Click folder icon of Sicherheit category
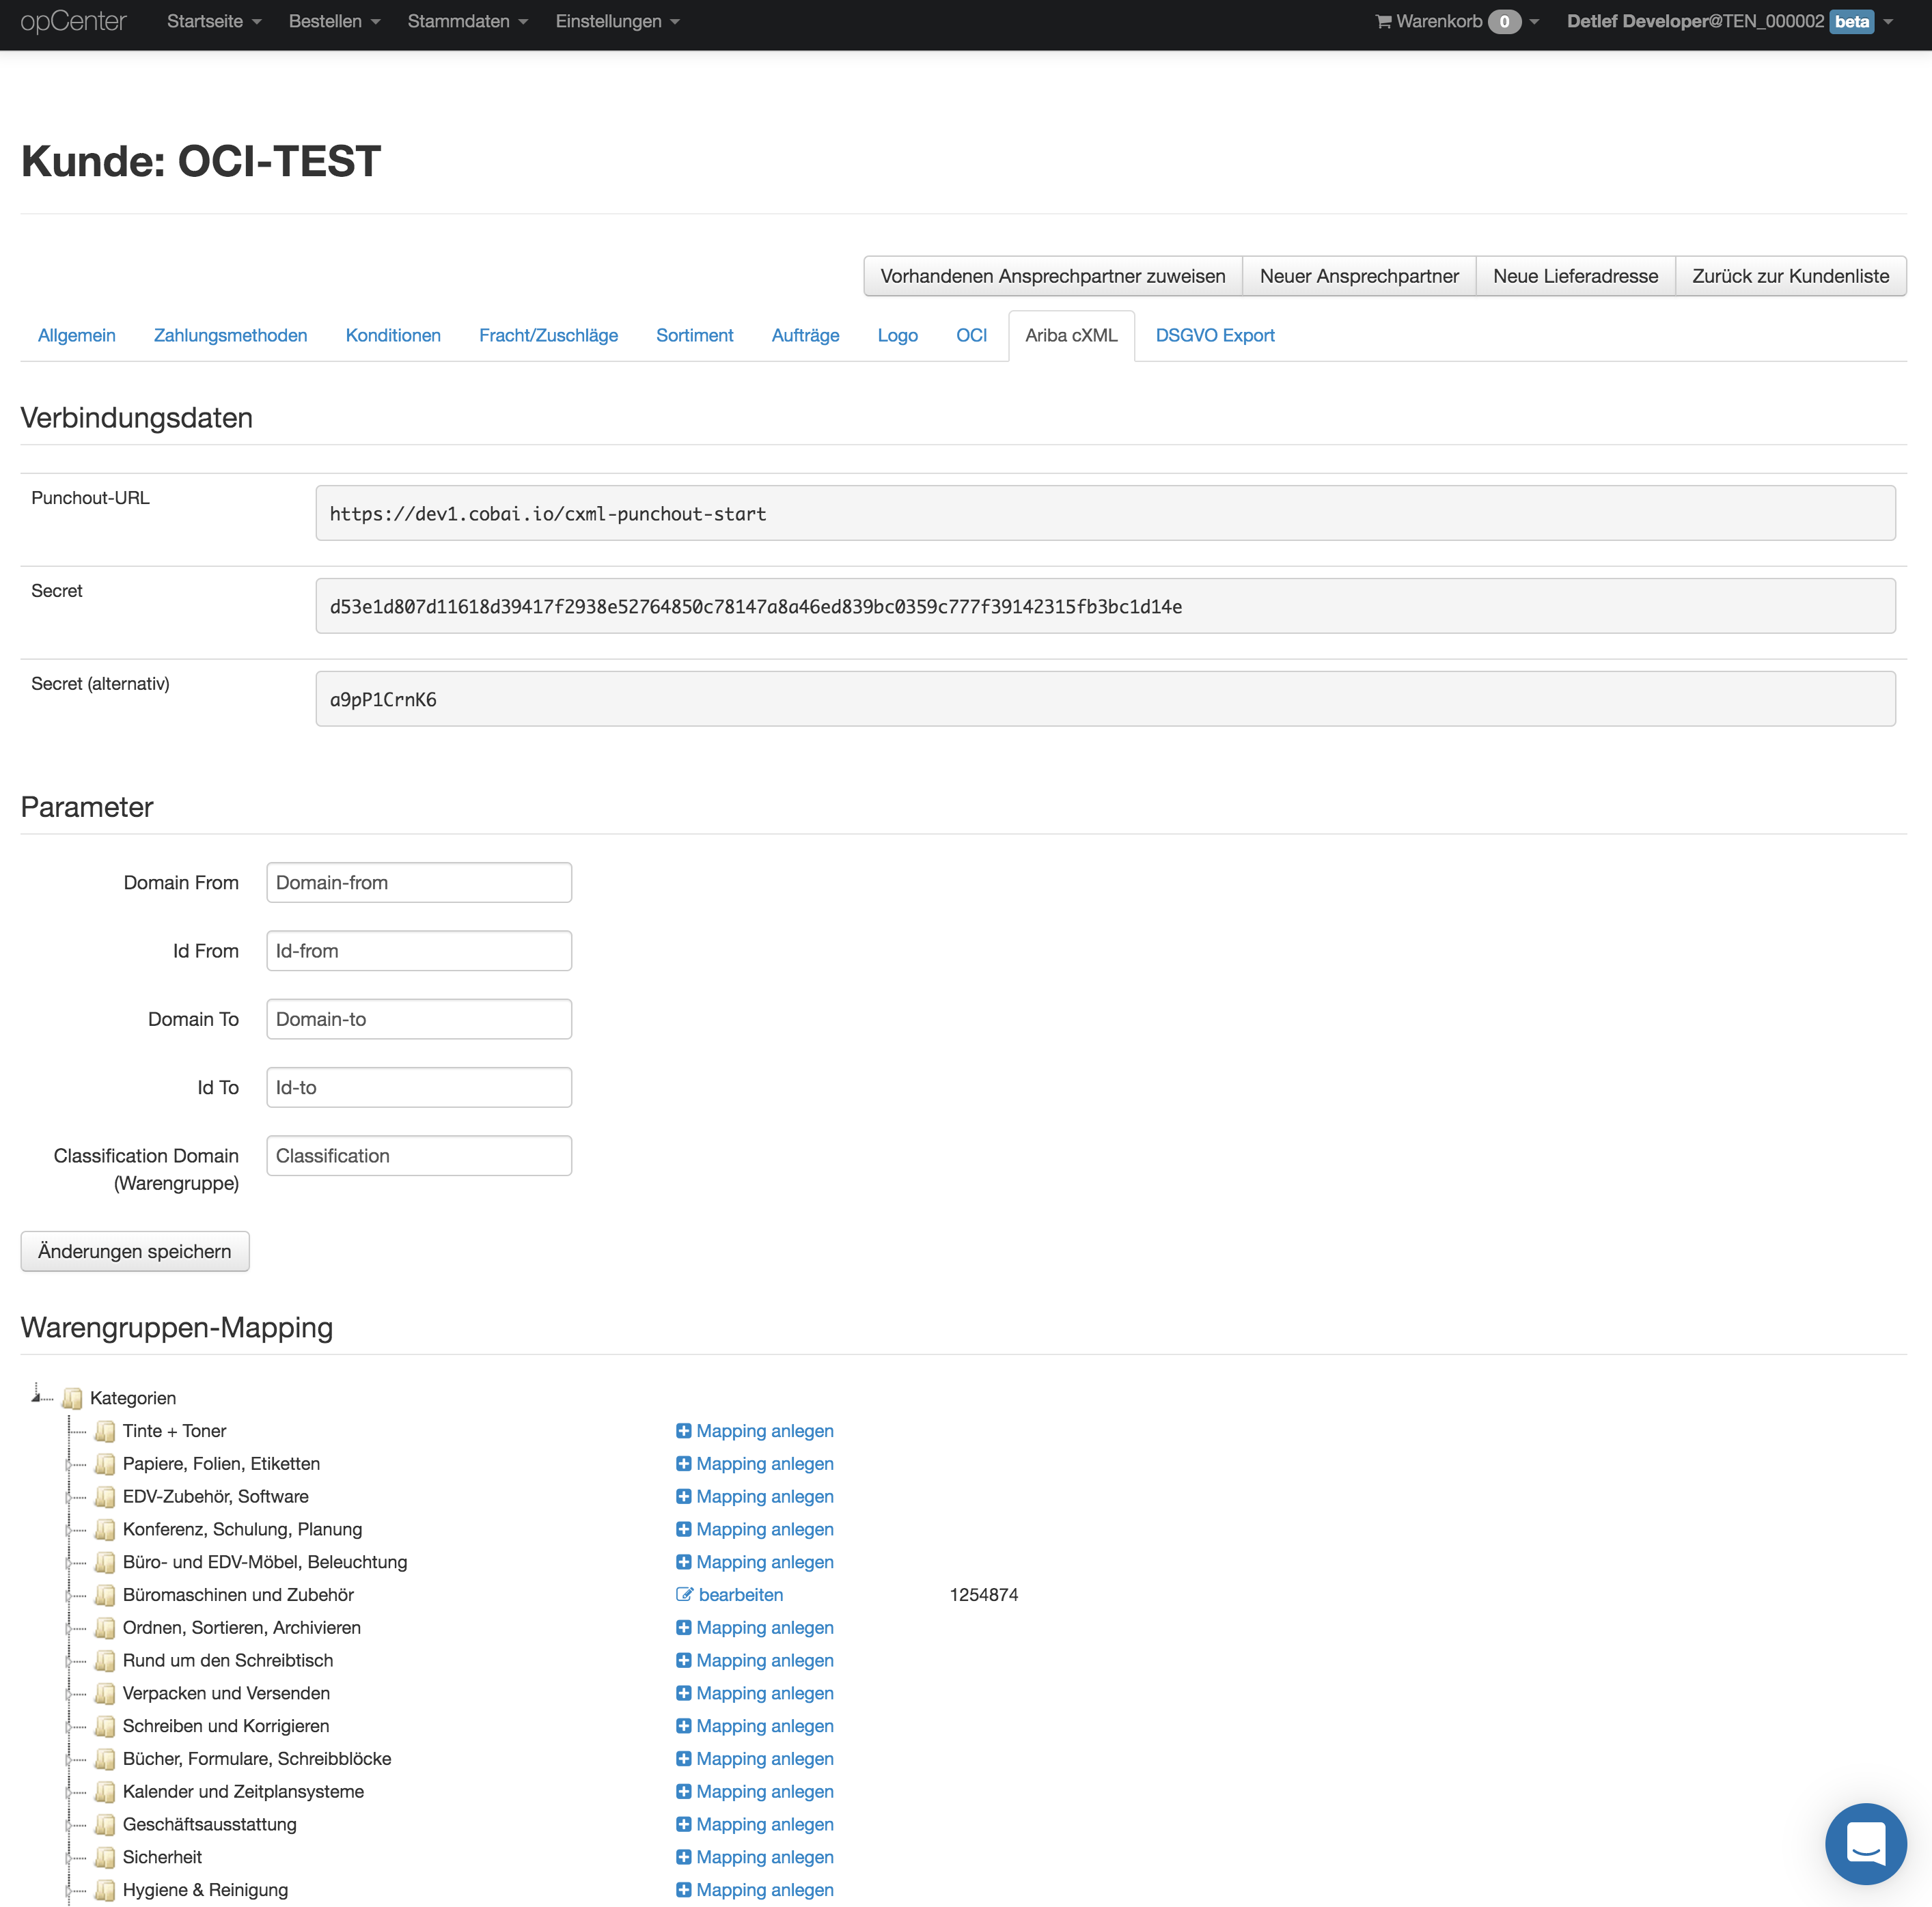 pos(105,1857)
